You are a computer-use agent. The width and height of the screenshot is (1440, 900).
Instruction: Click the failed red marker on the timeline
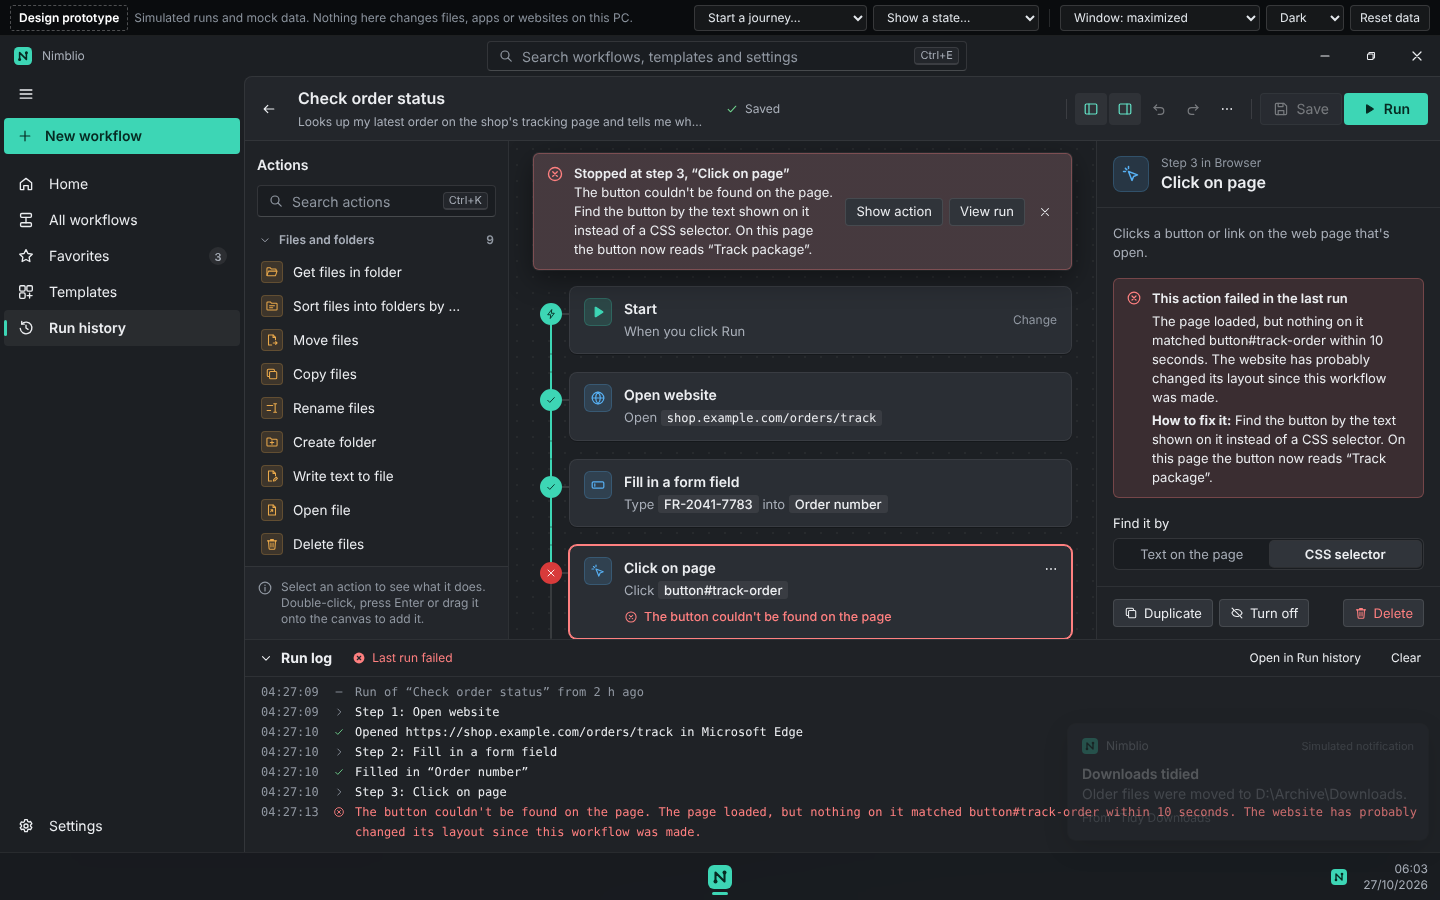point(551,573)
